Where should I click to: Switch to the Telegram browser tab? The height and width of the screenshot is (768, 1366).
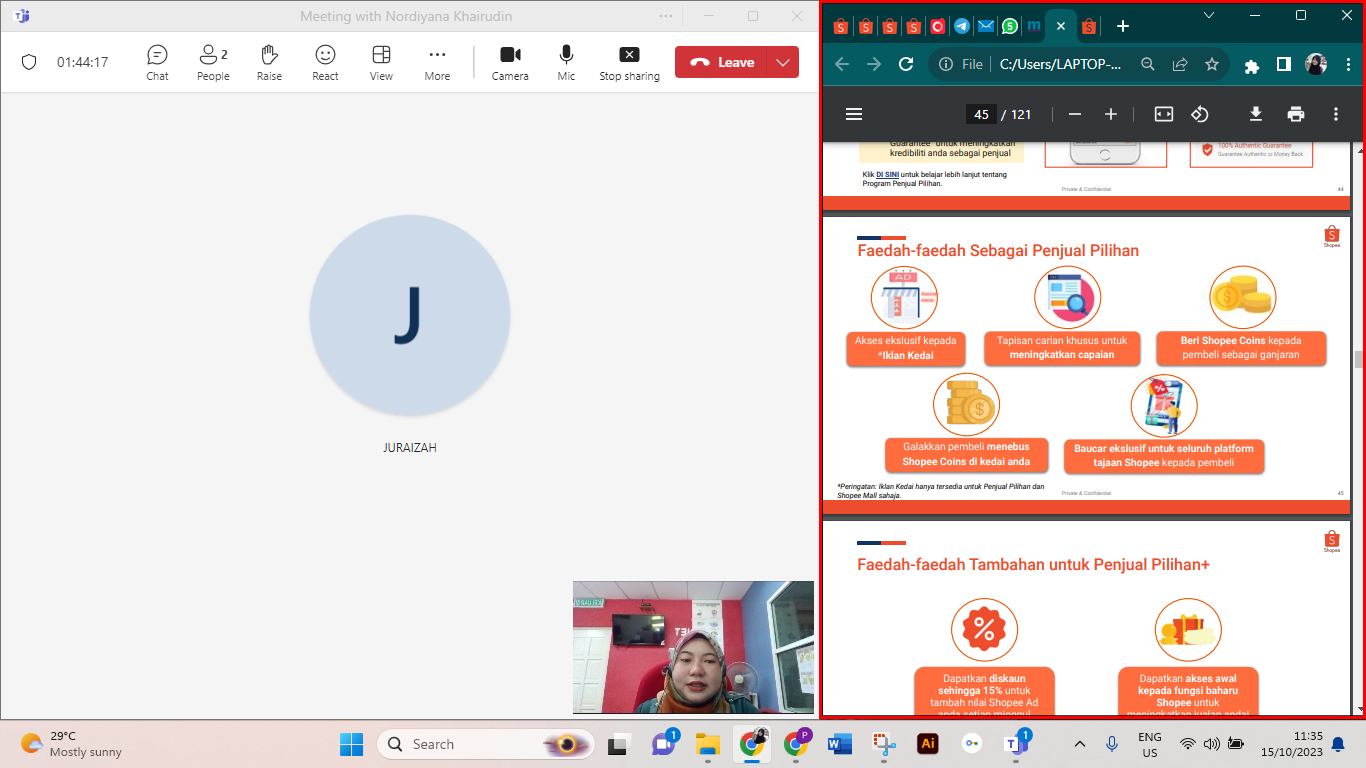(961, 26)
